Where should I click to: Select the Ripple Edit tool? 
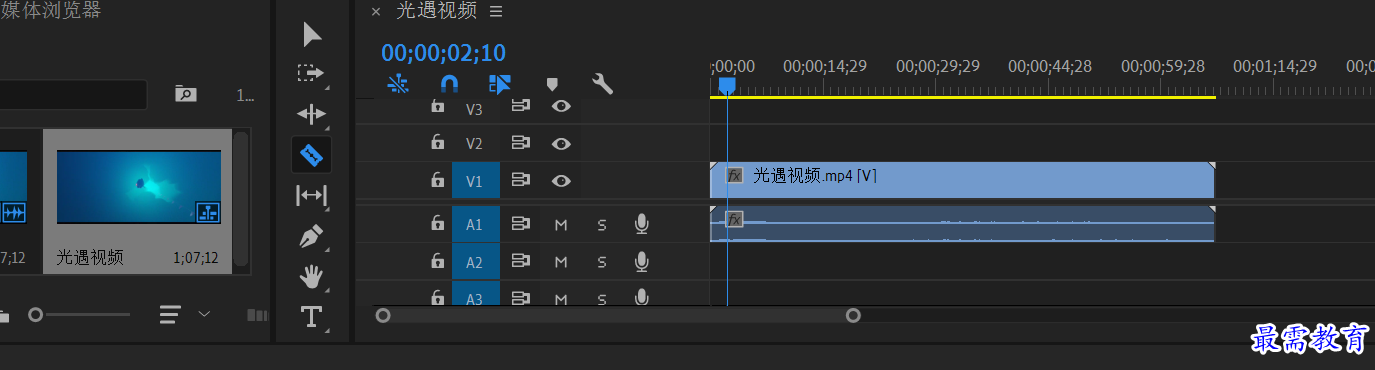312,114
